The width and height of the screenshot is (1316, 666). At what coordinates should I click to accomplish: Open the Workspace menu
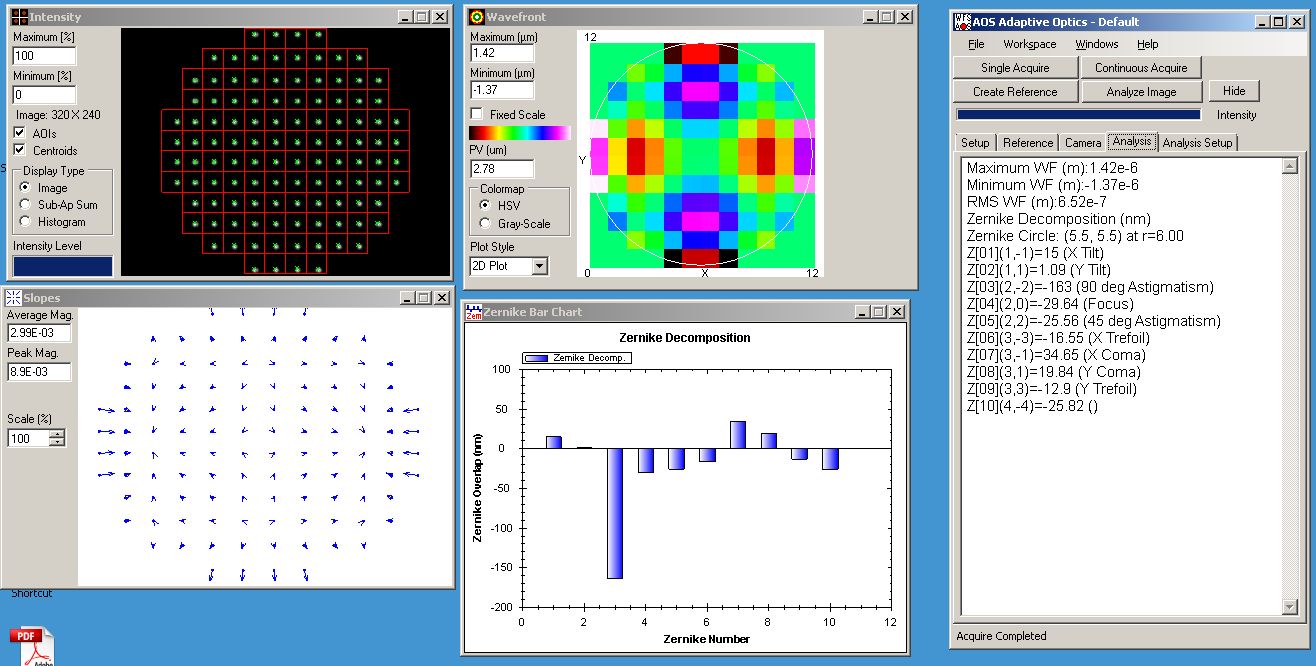click(1029, 44)
